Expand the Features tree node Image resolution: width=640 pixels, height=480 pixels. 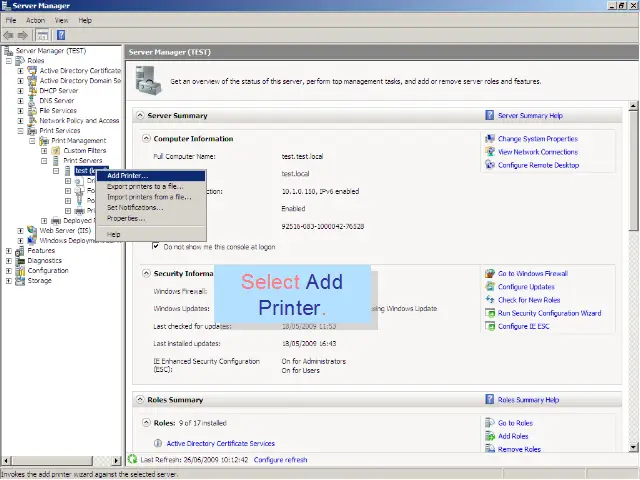click(8, 251)
